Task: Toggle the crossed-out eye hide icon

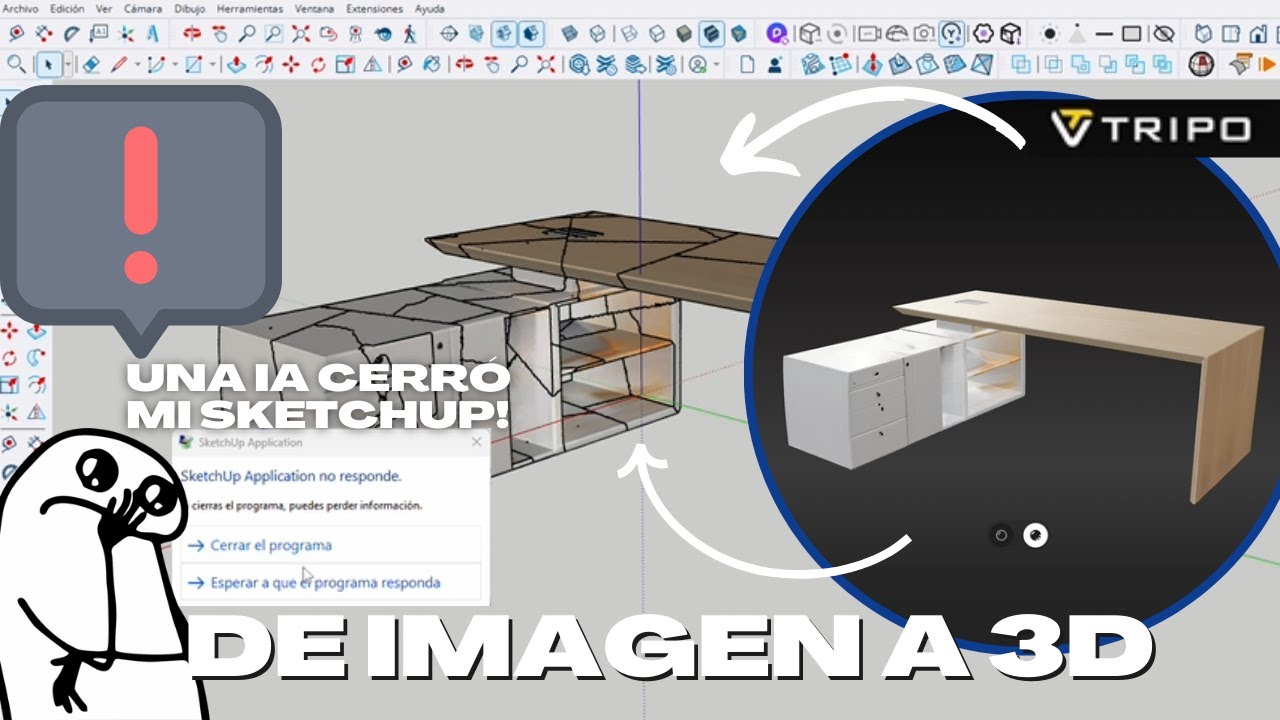Action: pyautogui.click(x=1163, y=33)
